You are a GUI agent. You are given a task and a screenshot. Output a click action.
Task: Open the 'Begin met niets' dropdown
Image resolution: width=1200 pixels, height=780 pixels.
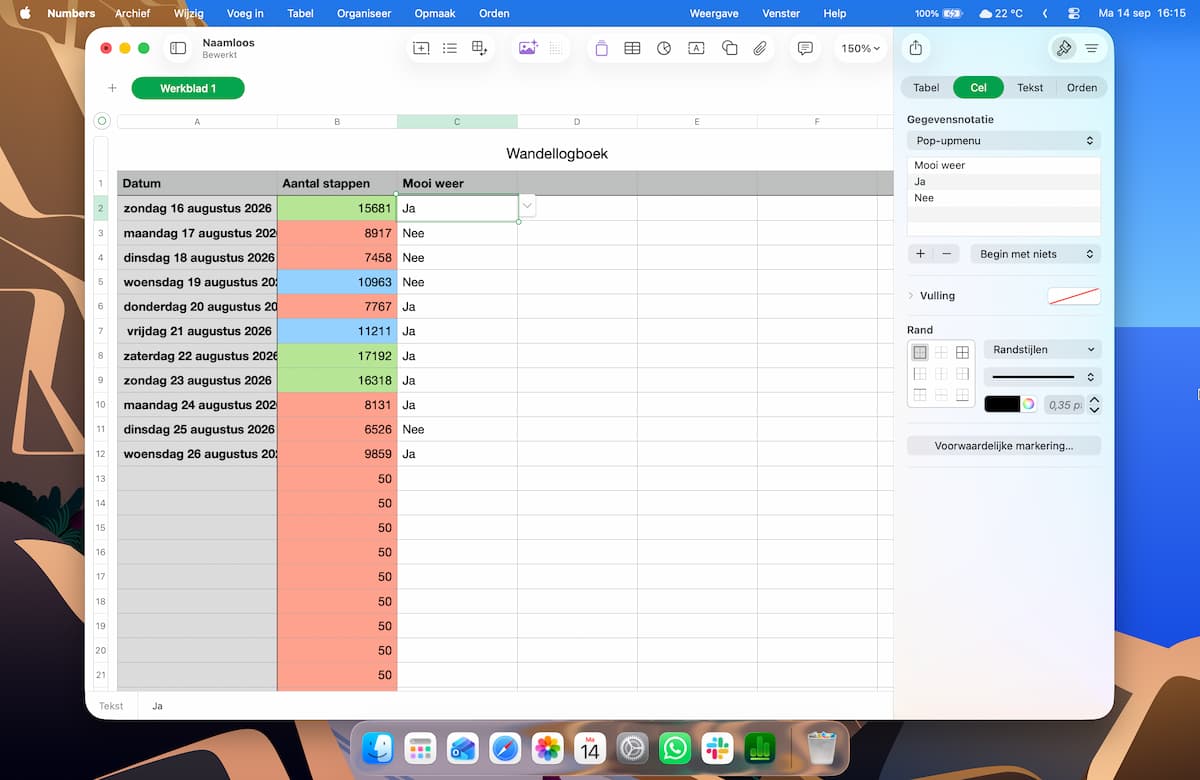pos(1035,254)
